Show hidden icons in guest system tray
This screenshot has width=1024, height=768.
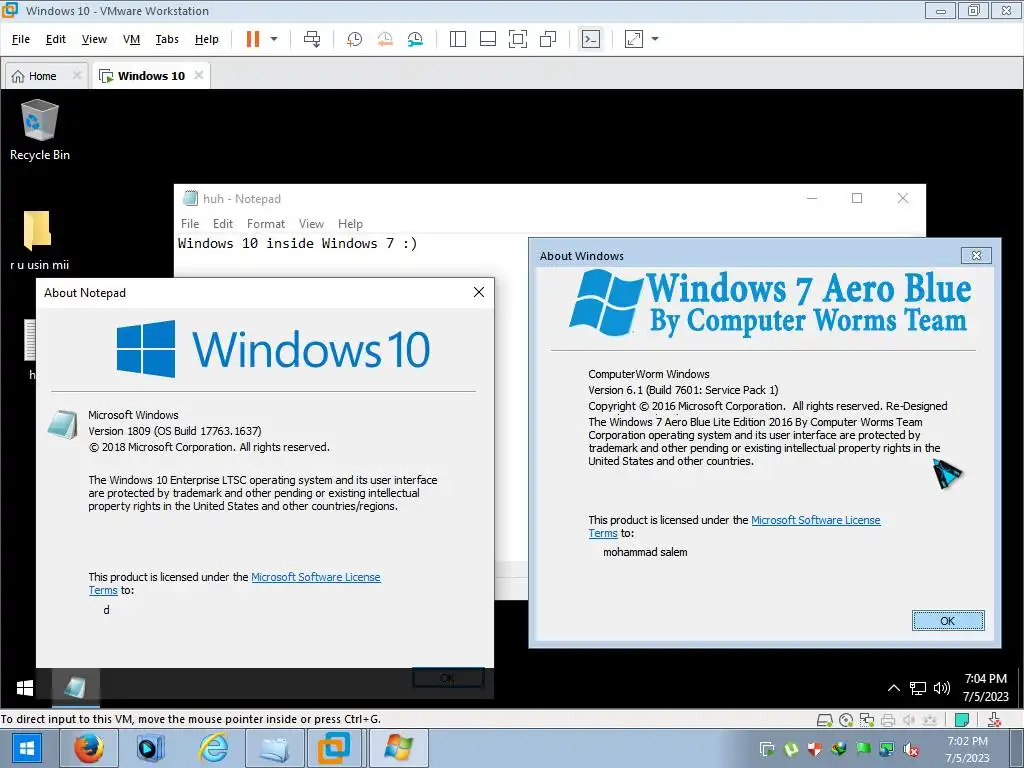click(894, 688)
